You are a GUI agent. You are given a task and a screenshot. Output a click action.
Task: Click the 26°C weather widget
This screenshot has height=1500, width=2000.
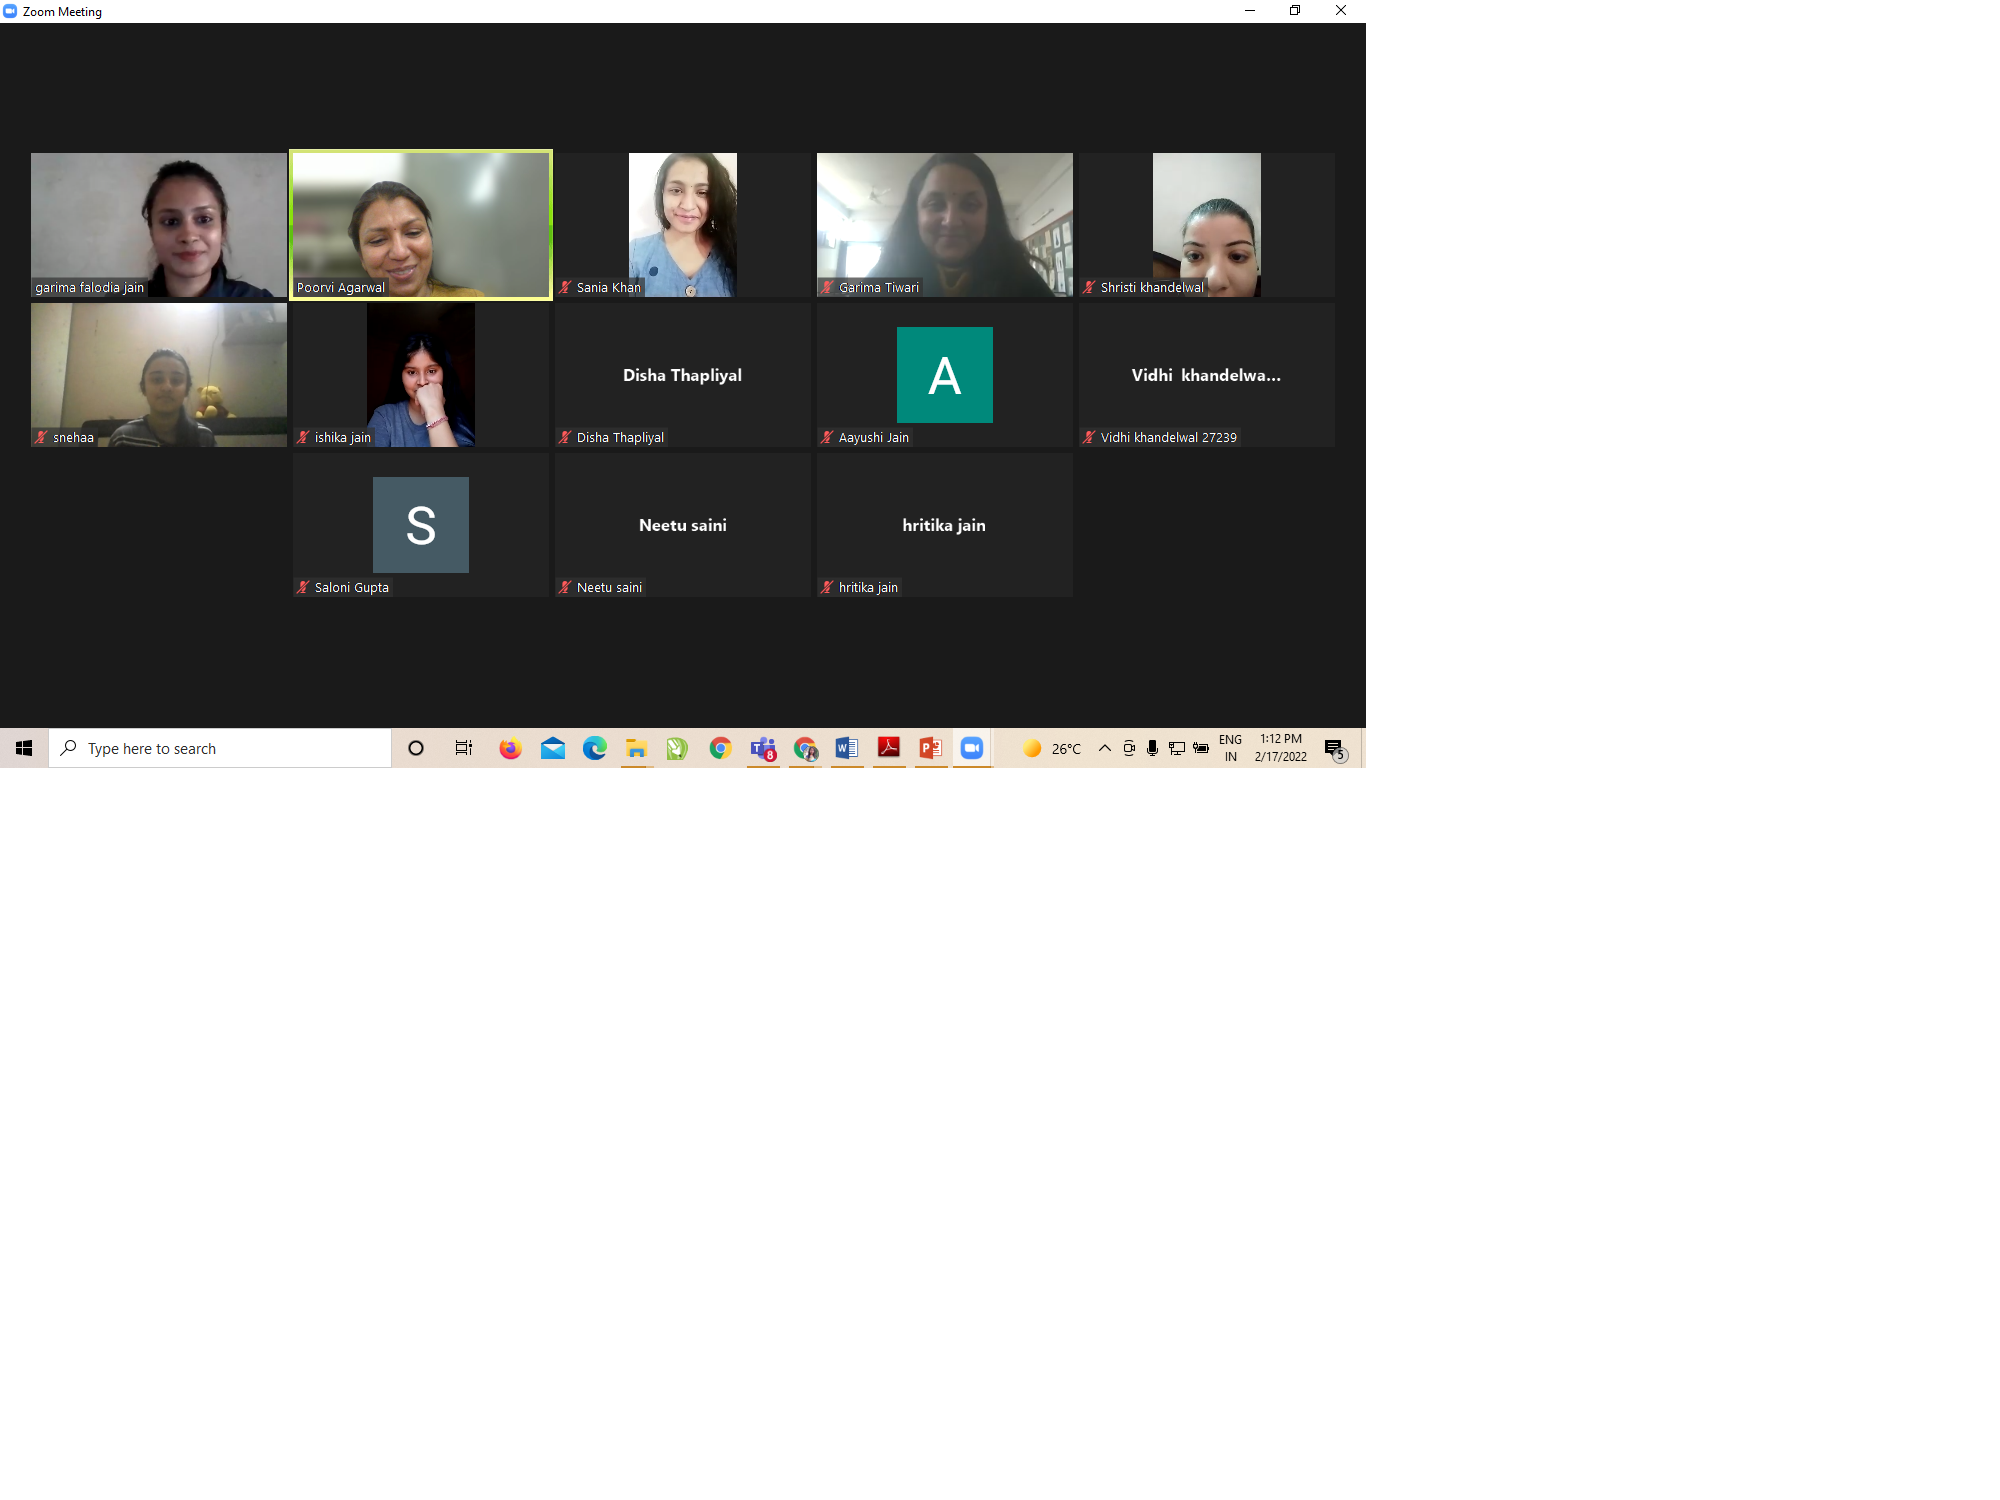(x=1052, y=748)
